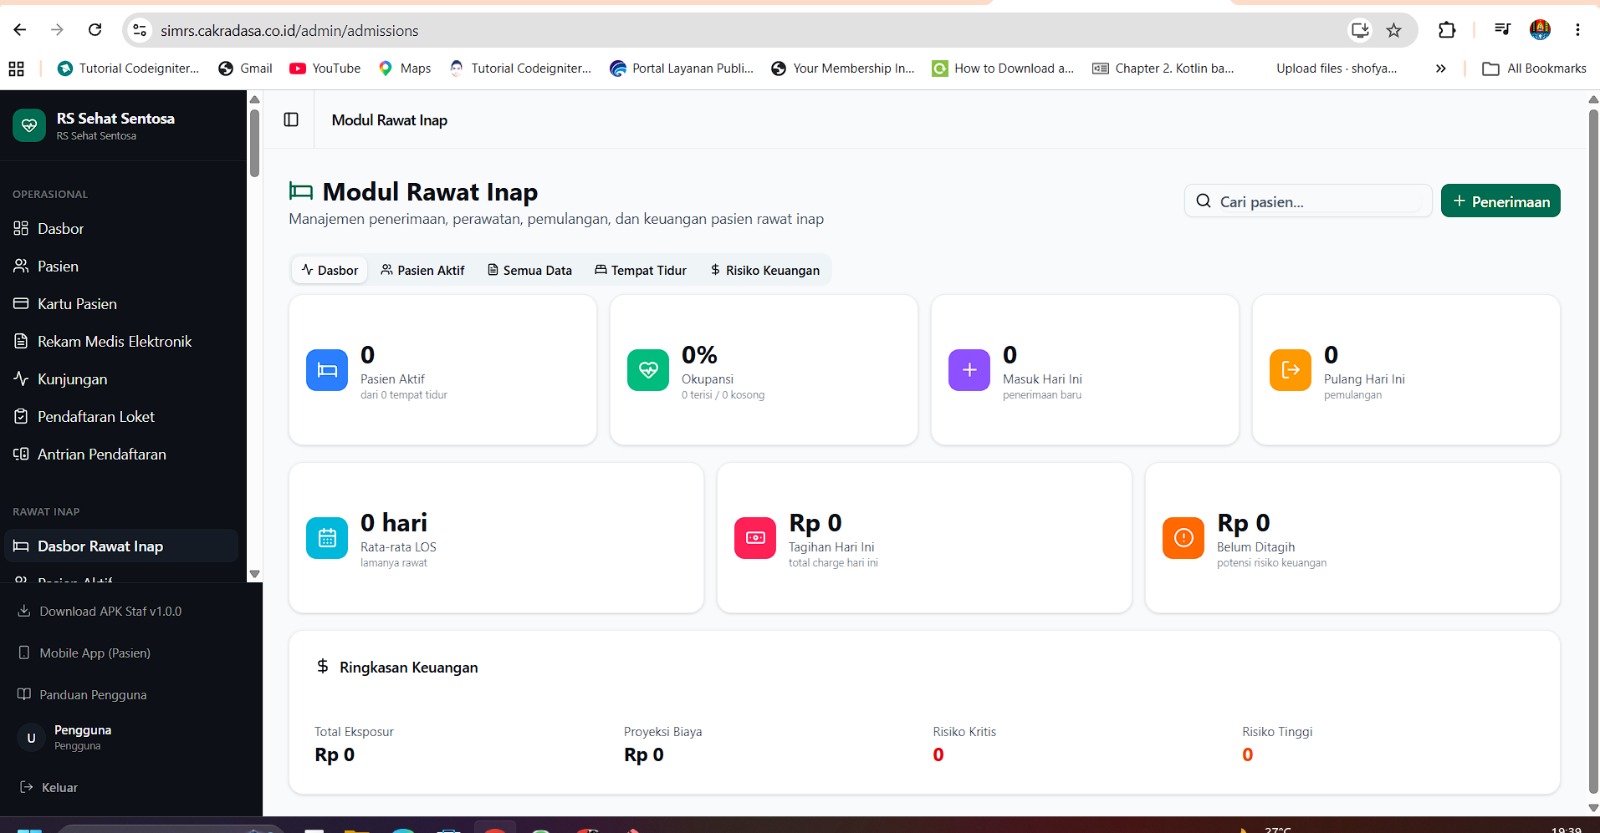The height and width of the screenshot is (833, 1600).
Task: Click the bed icon beside Modul Rawat Inap heading
Action: click(301, 191)
